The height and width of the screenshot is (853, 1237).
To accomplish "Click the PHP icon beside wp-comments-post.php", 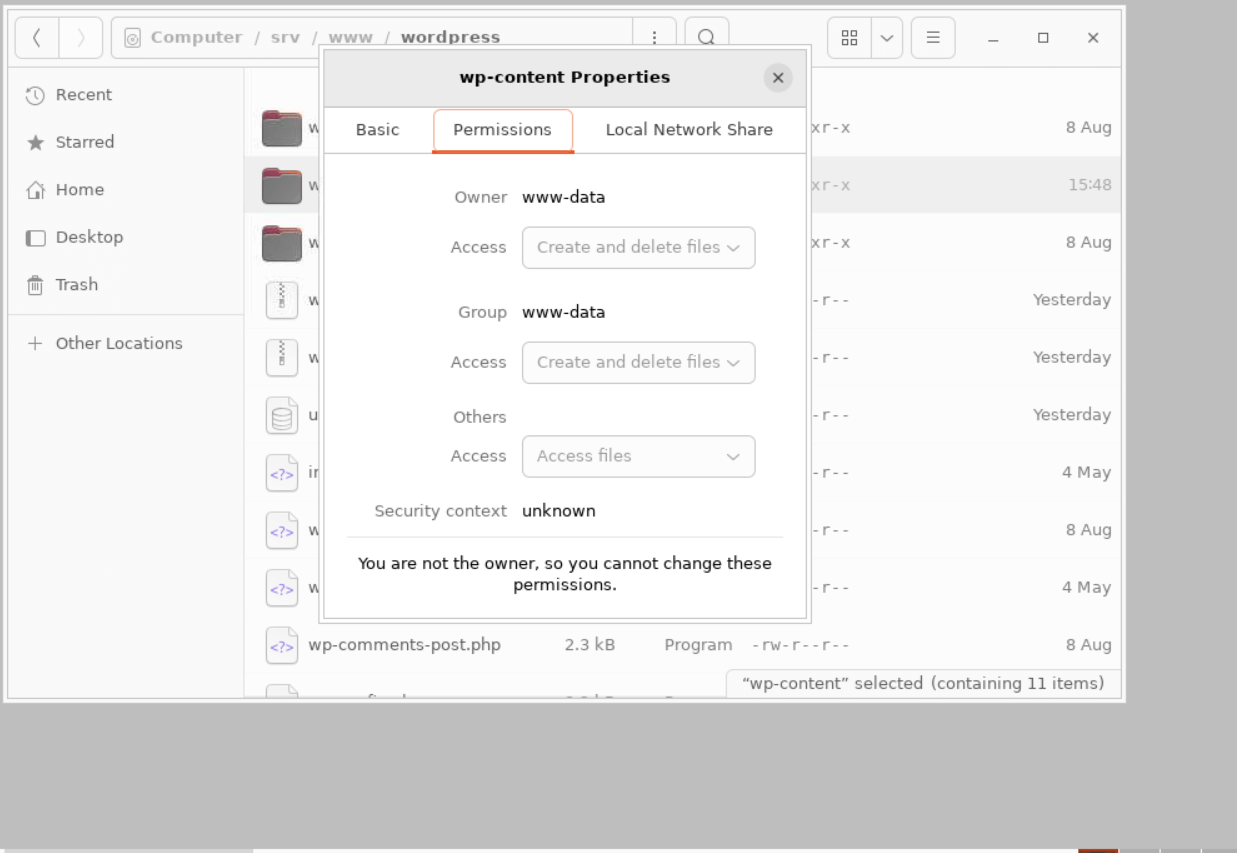I will point(282,645).
